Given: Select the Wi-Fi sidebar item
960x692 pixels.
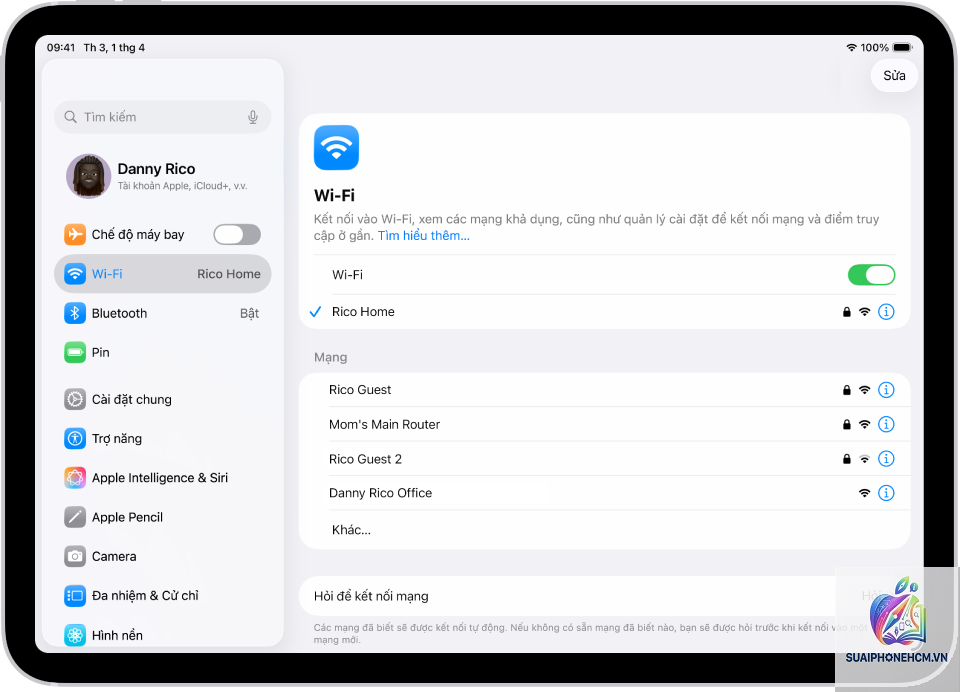Looking at the screenshot, I should (163, 274).
